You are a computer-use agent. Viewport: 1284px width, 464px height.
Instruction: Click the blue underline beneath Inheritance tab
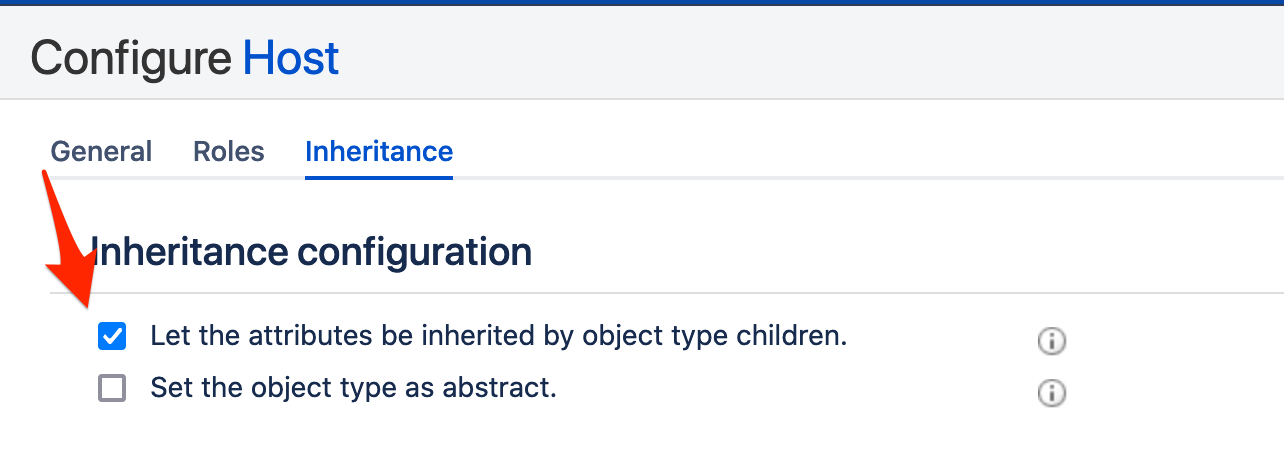(x=379, y=178)
